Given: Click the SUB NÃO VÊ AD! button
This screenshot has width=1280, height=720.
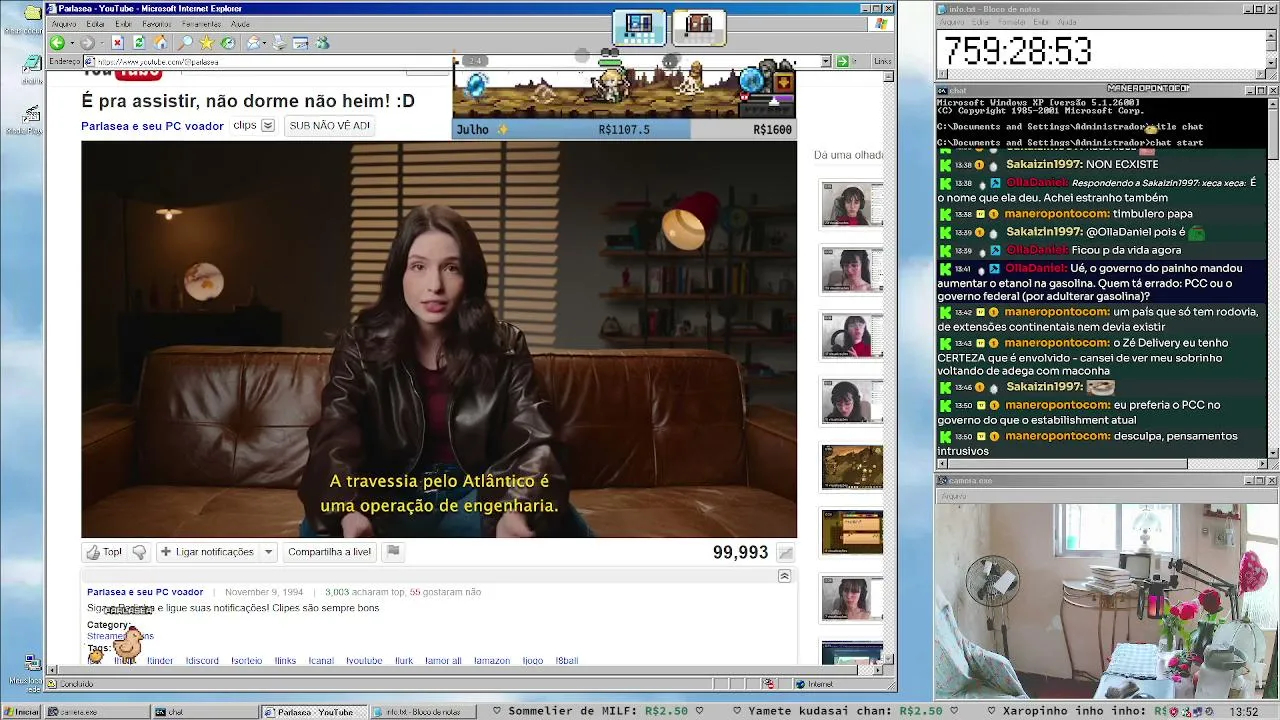Looking at the screenshot, I should tap(330, 126).
